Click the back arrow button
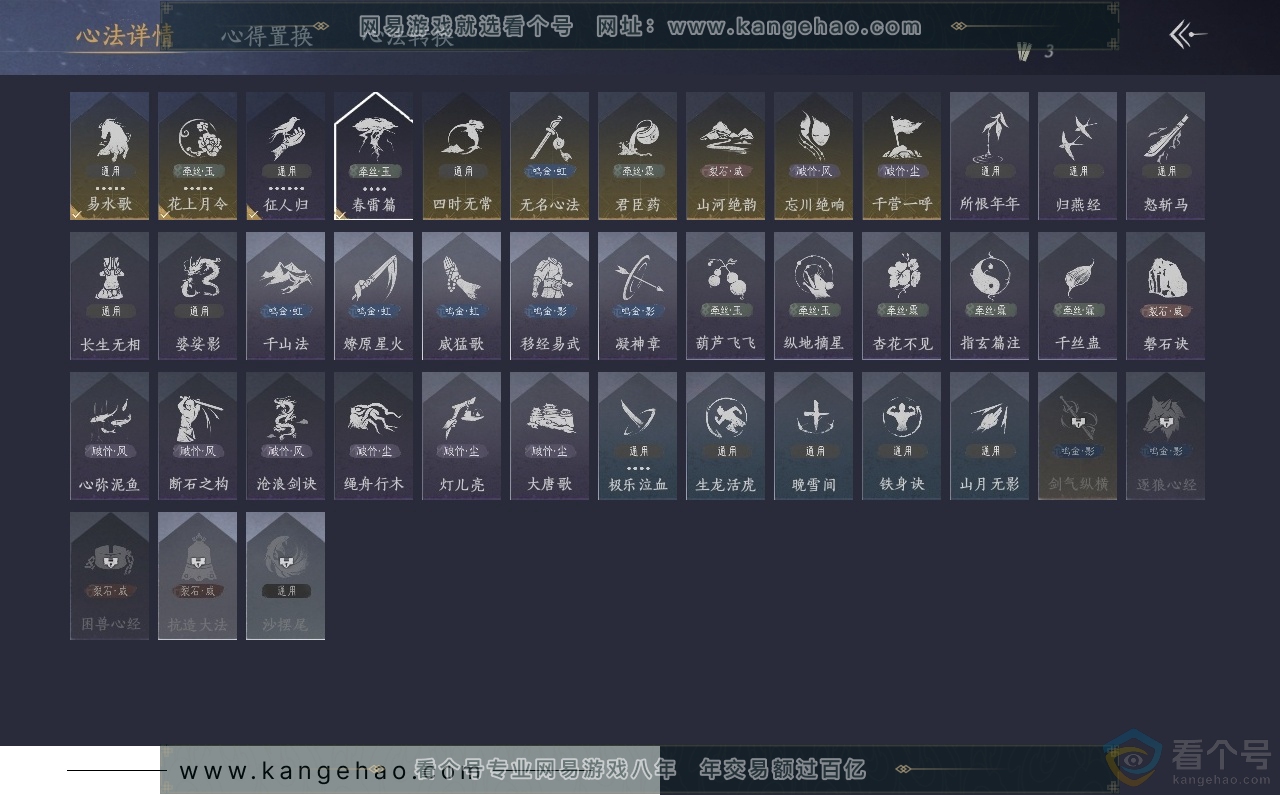The image size is (1280, 795). point(1188,35)
